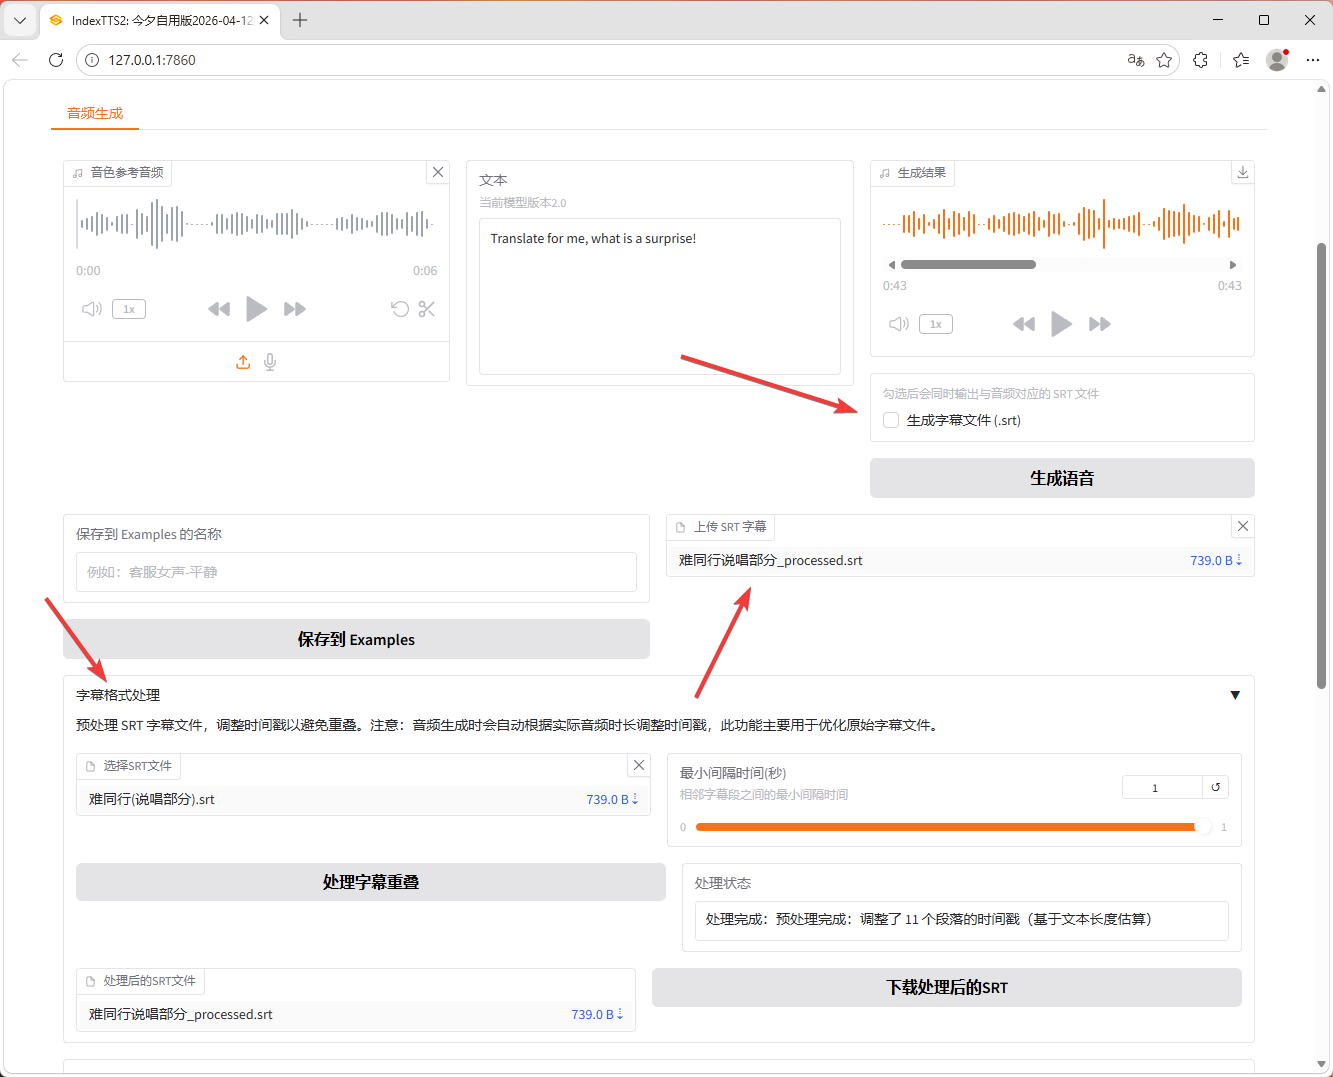1333x1077 pixels.
Task: Trim reference audio with the scissors icon
Action: tap(427, 309)
